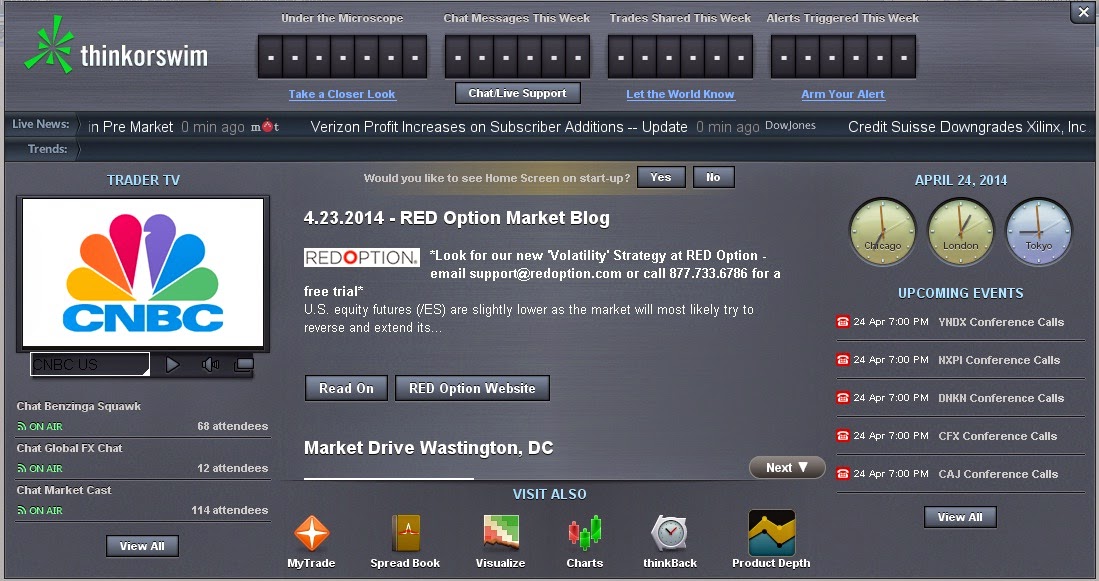The height and width of the screenshot is (581, 1099).
Task: Open the Charts icon
Action: pos(585,533)
